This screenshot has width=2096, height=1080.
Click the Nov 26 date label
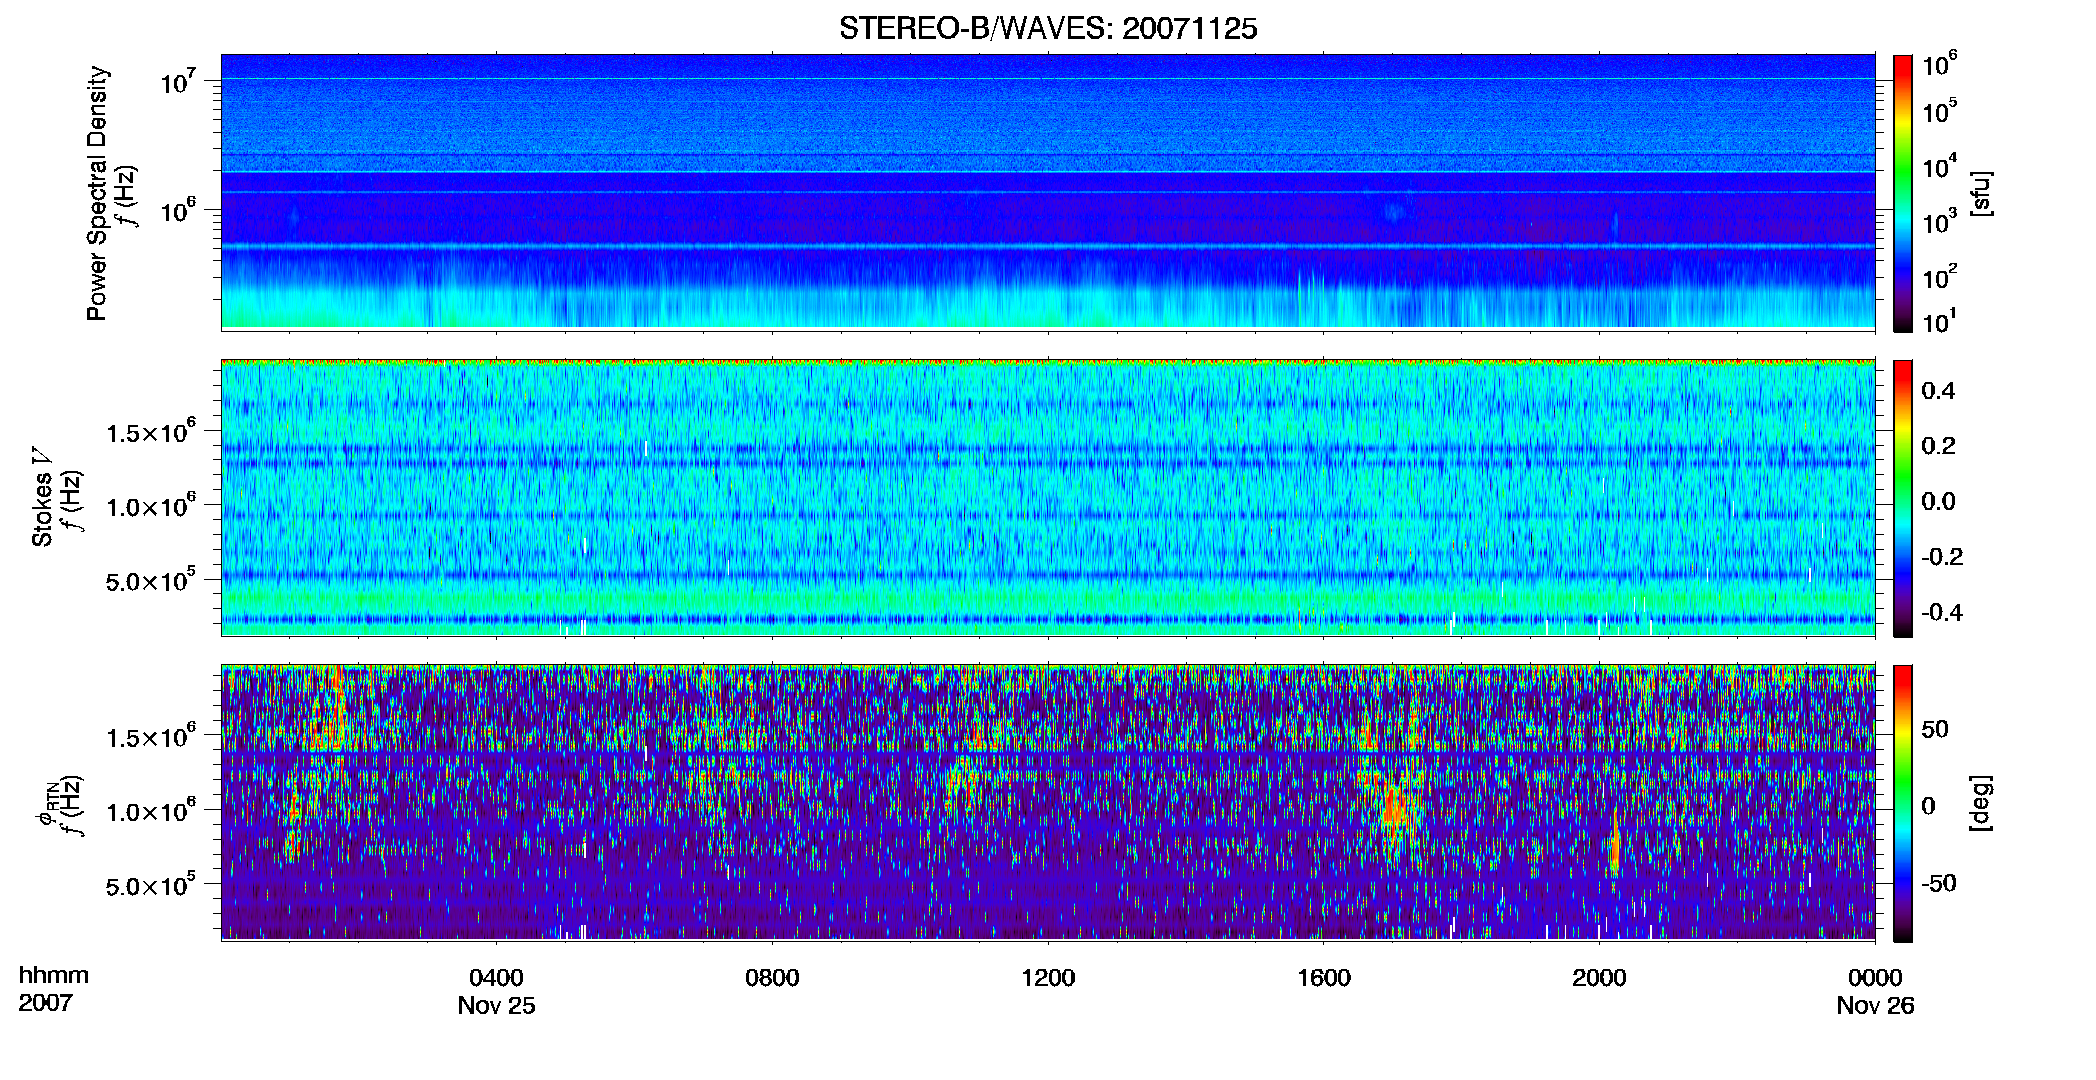tap(1875, 1006)
